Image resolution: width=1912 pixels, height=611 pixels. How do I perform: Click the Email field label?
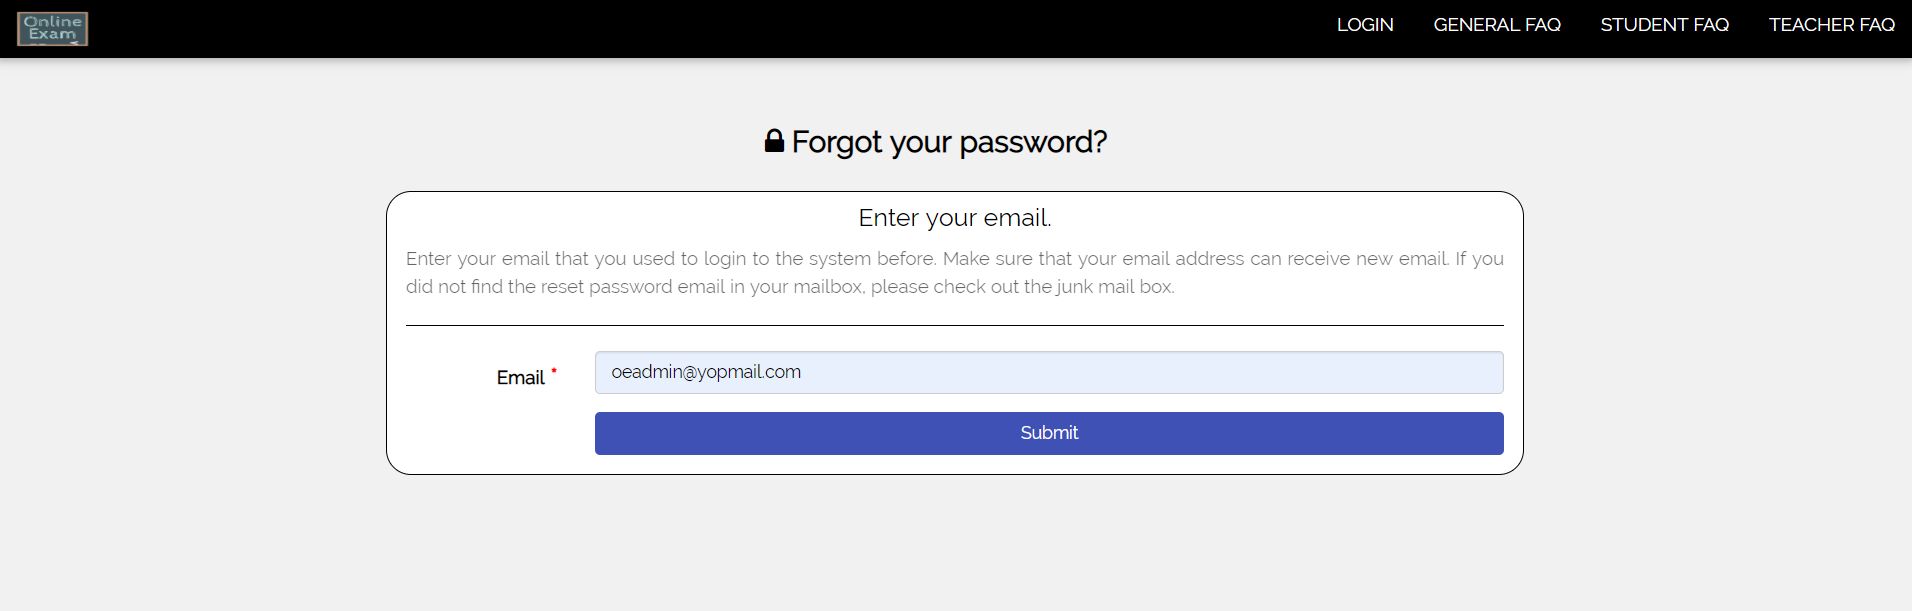click(520, 378)
